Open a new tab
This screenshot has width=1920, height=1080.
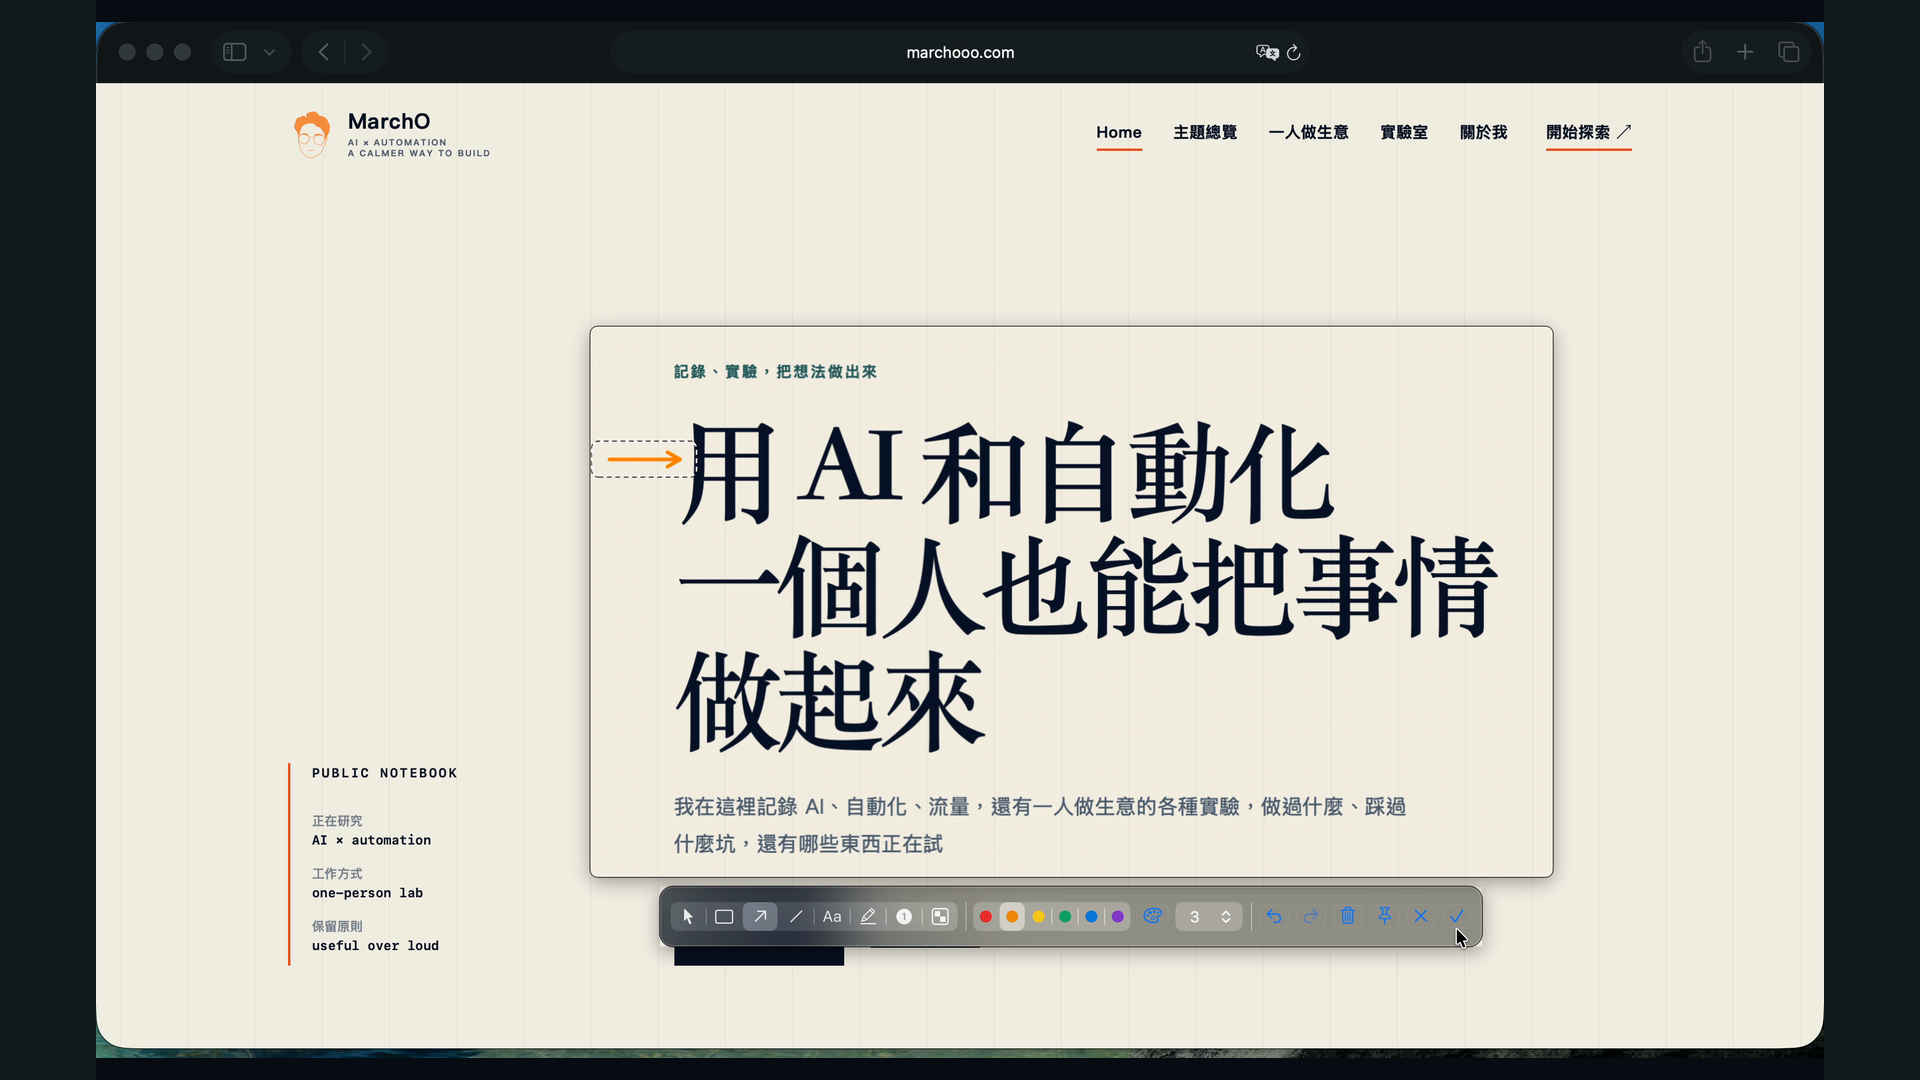(x=1745, y=52)
